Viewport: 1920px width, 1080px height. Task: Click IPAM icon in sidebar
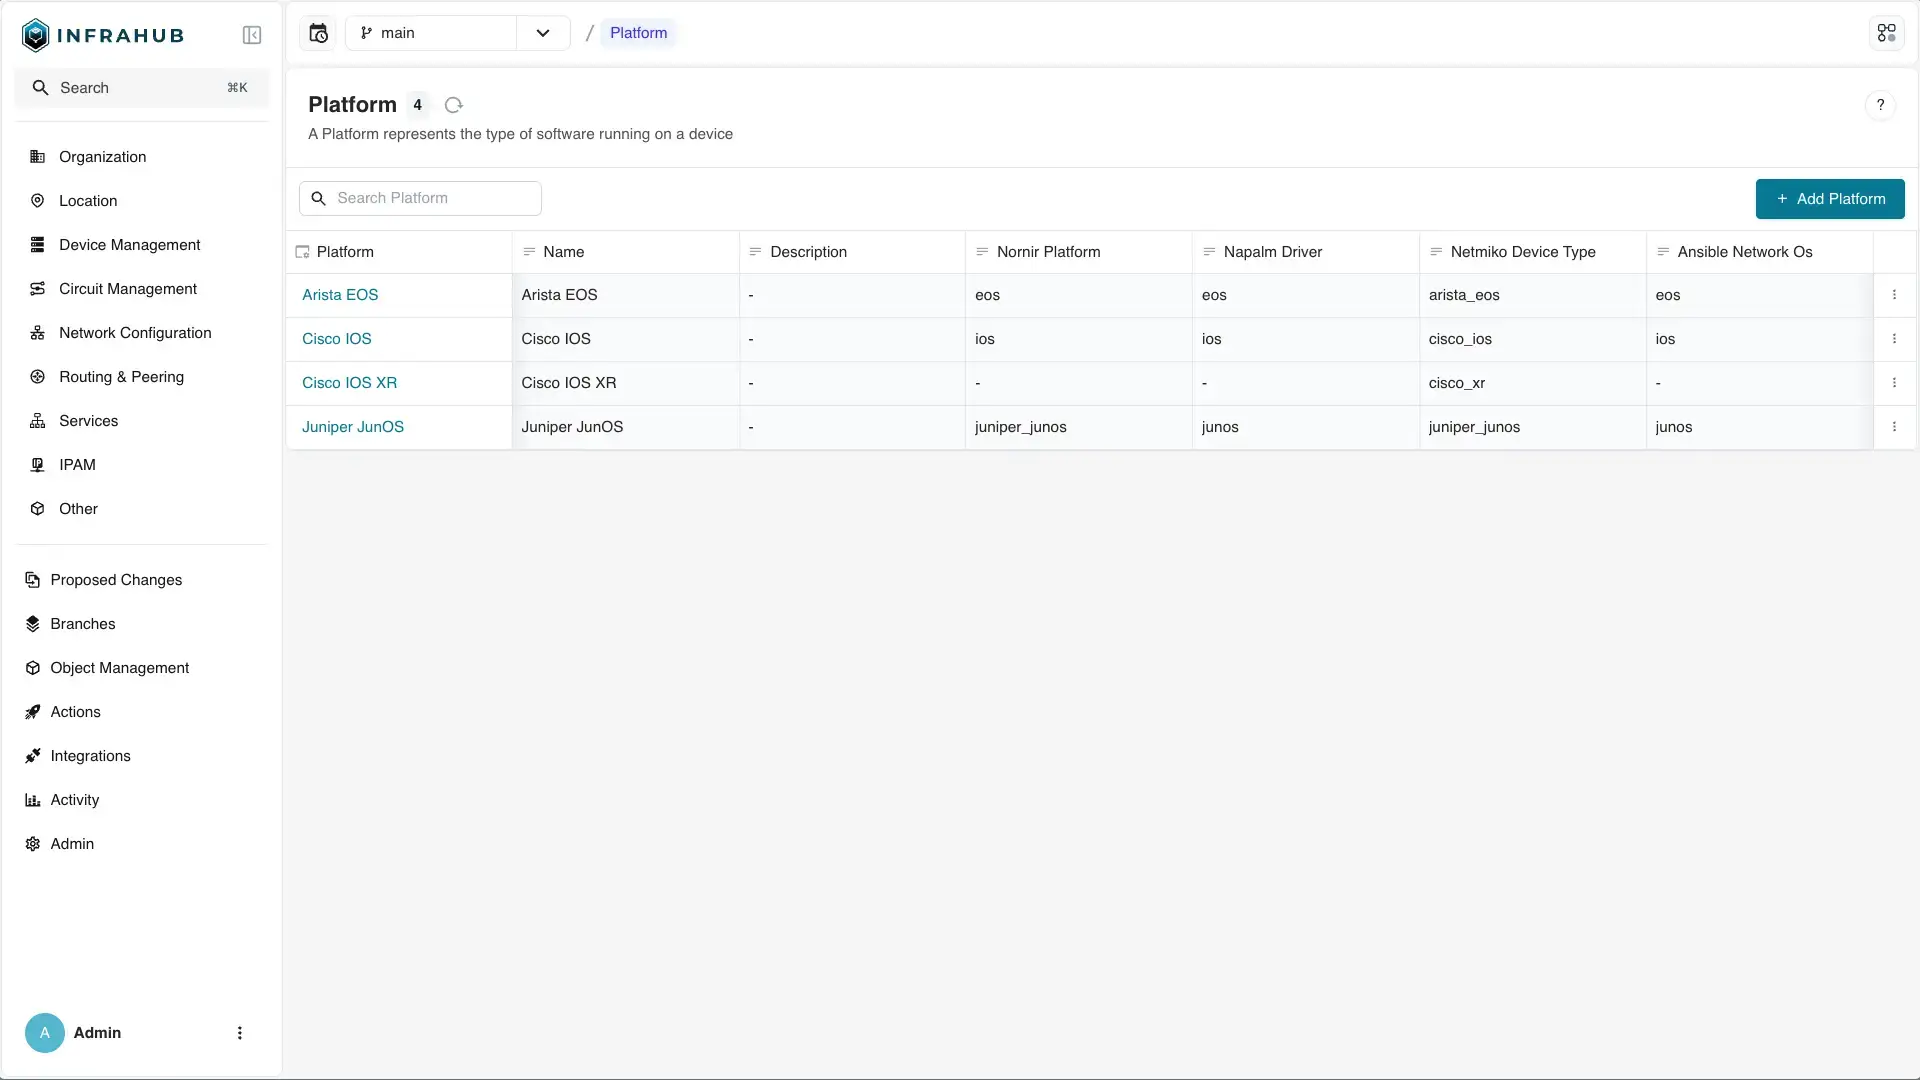[37, 465]
